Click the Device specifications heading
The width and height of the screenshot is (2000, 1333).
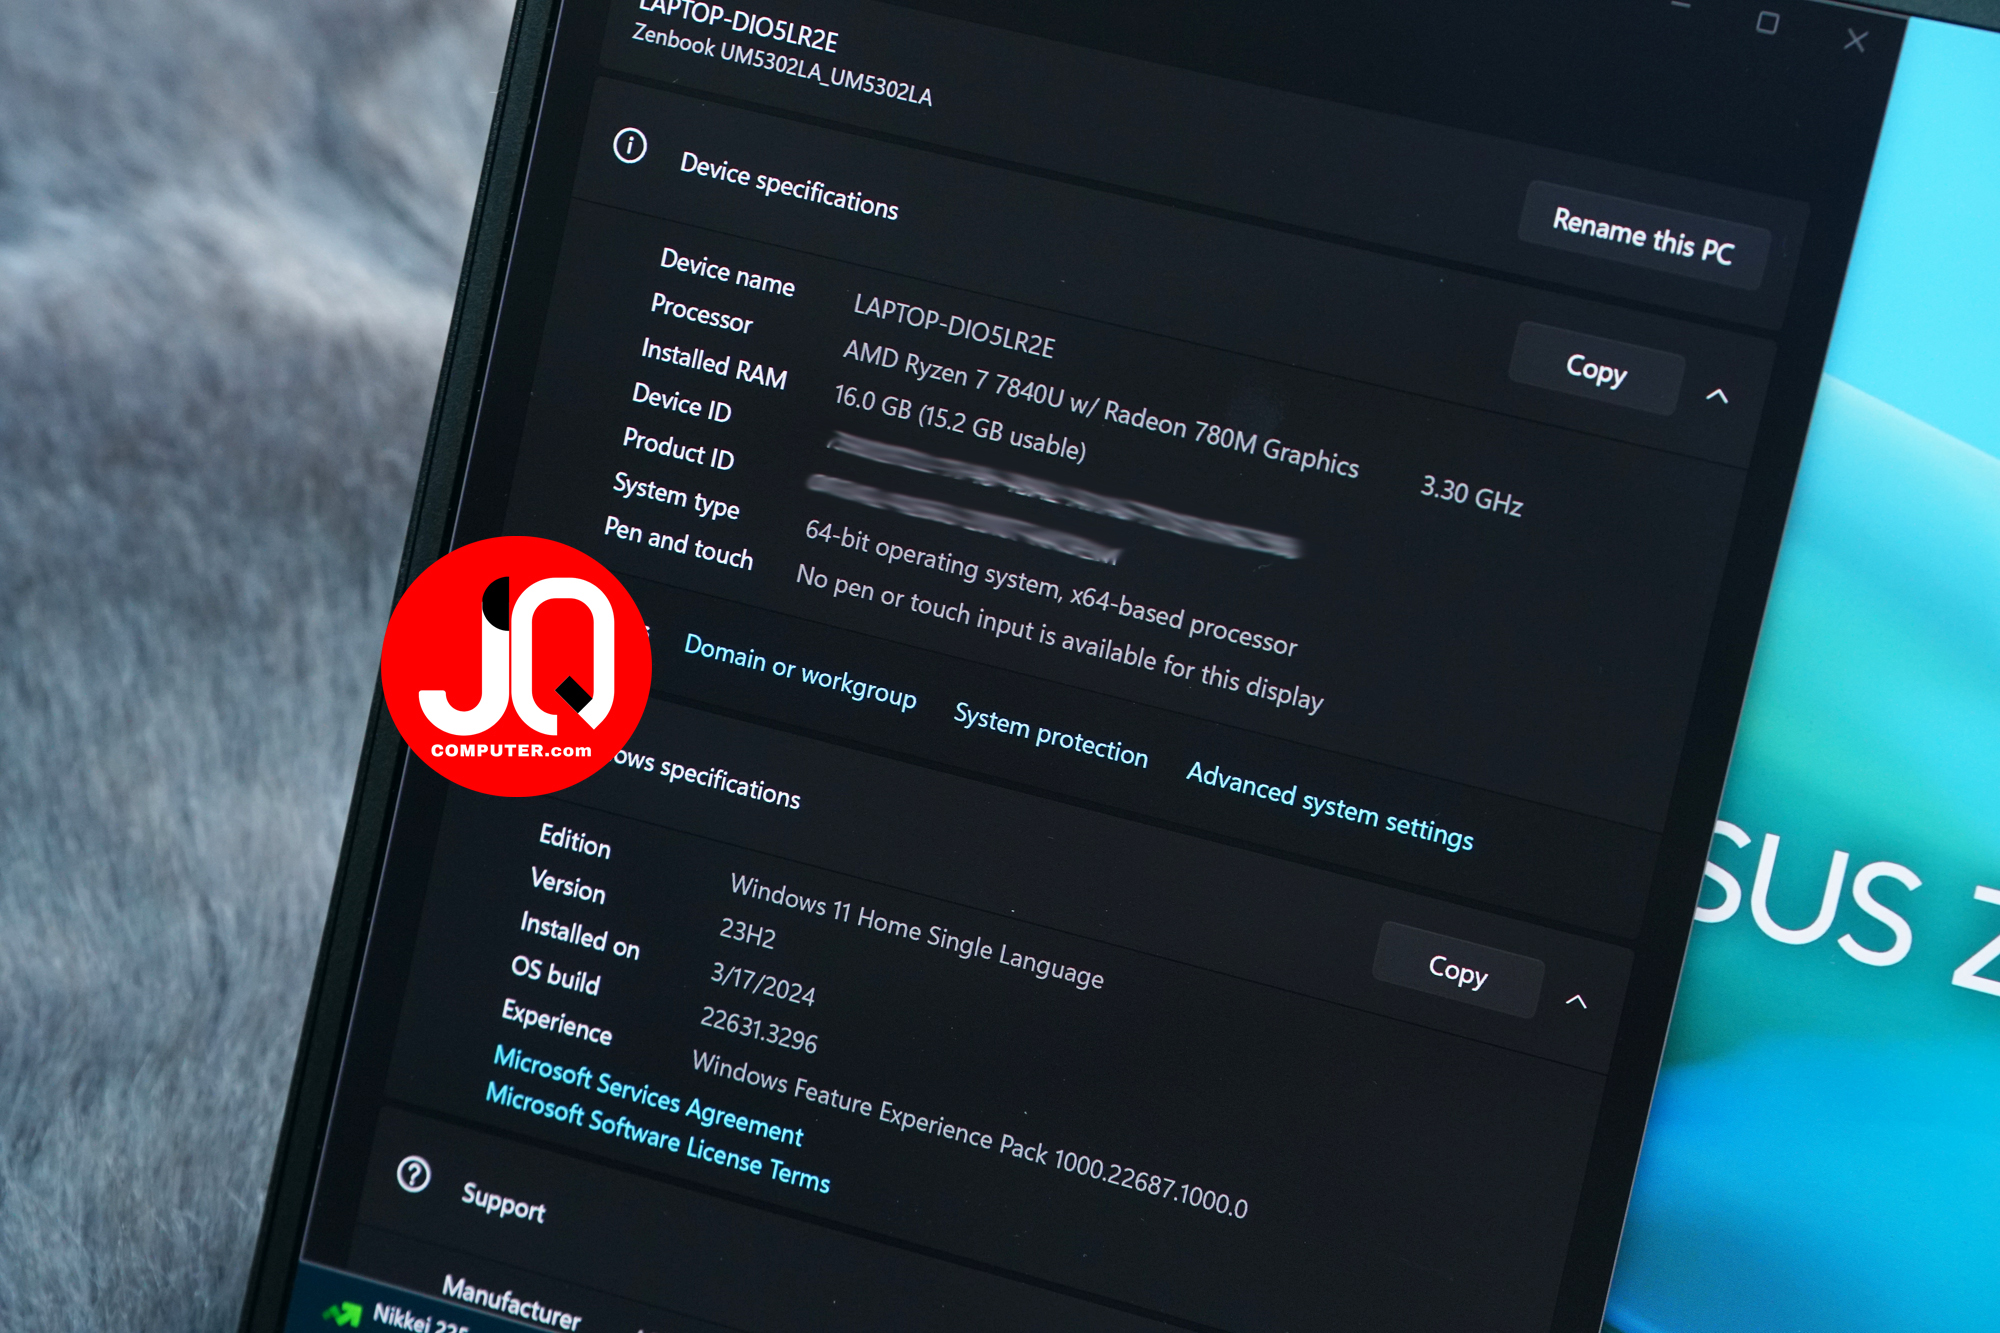789,185
